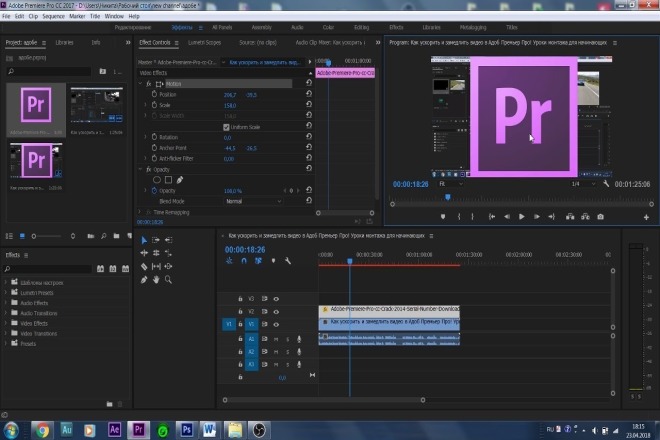Click Opacity value 100,0 %
This screenshot has width=660, height=440.
click(x=233, y=191)
